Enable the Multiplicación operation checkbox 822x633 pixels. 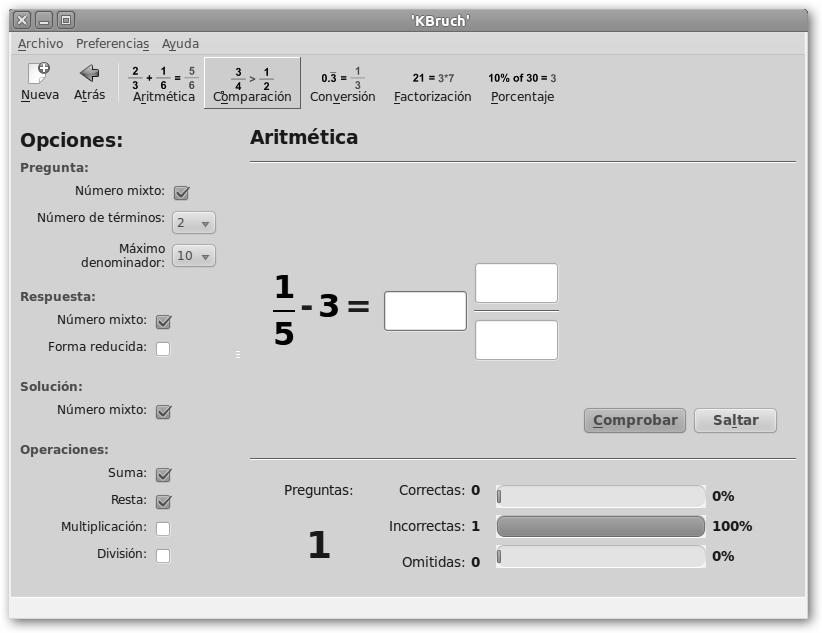(163, 528)
